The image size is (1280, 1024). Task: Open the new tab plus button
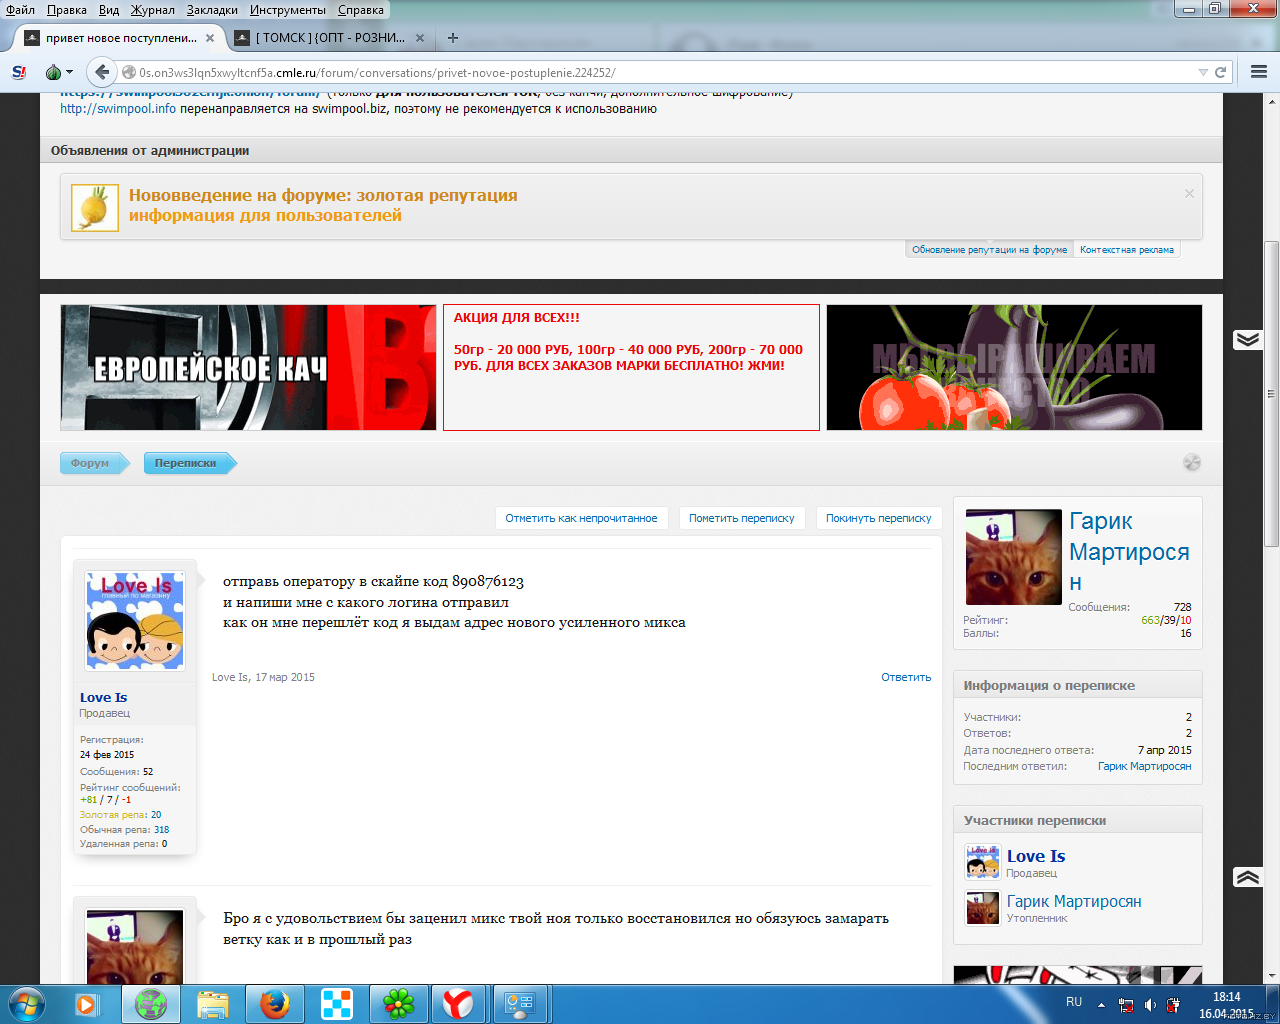tap(453, 38)
